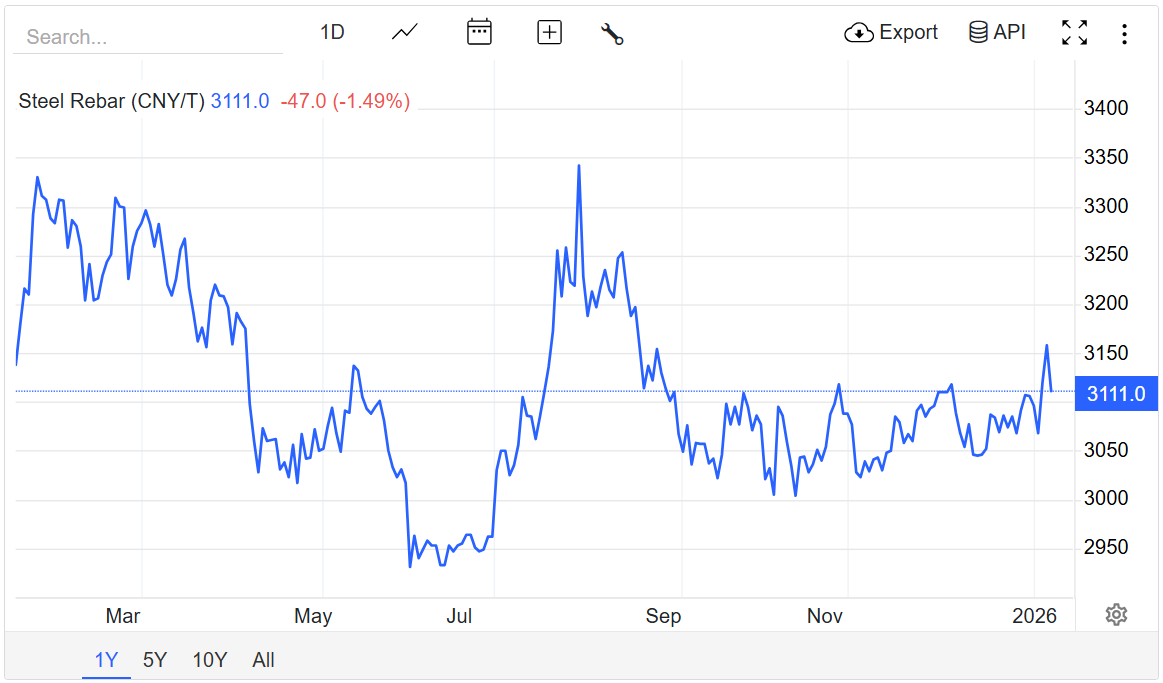
Task: Click the API text link
Action: (x=1009, y=32)
